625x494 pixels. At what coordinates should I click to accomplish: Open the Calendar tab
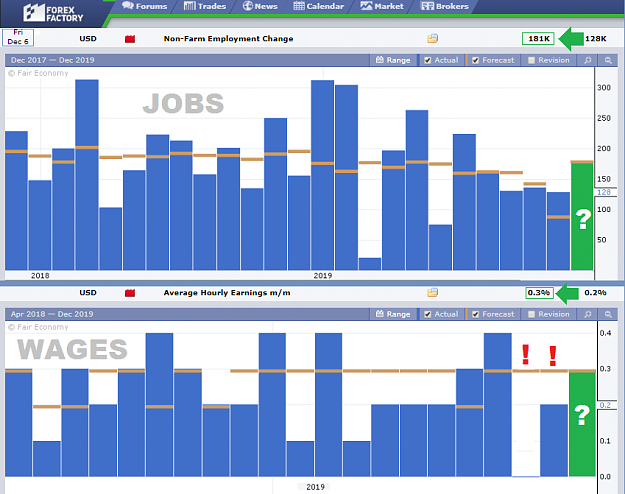coord(318,6)
